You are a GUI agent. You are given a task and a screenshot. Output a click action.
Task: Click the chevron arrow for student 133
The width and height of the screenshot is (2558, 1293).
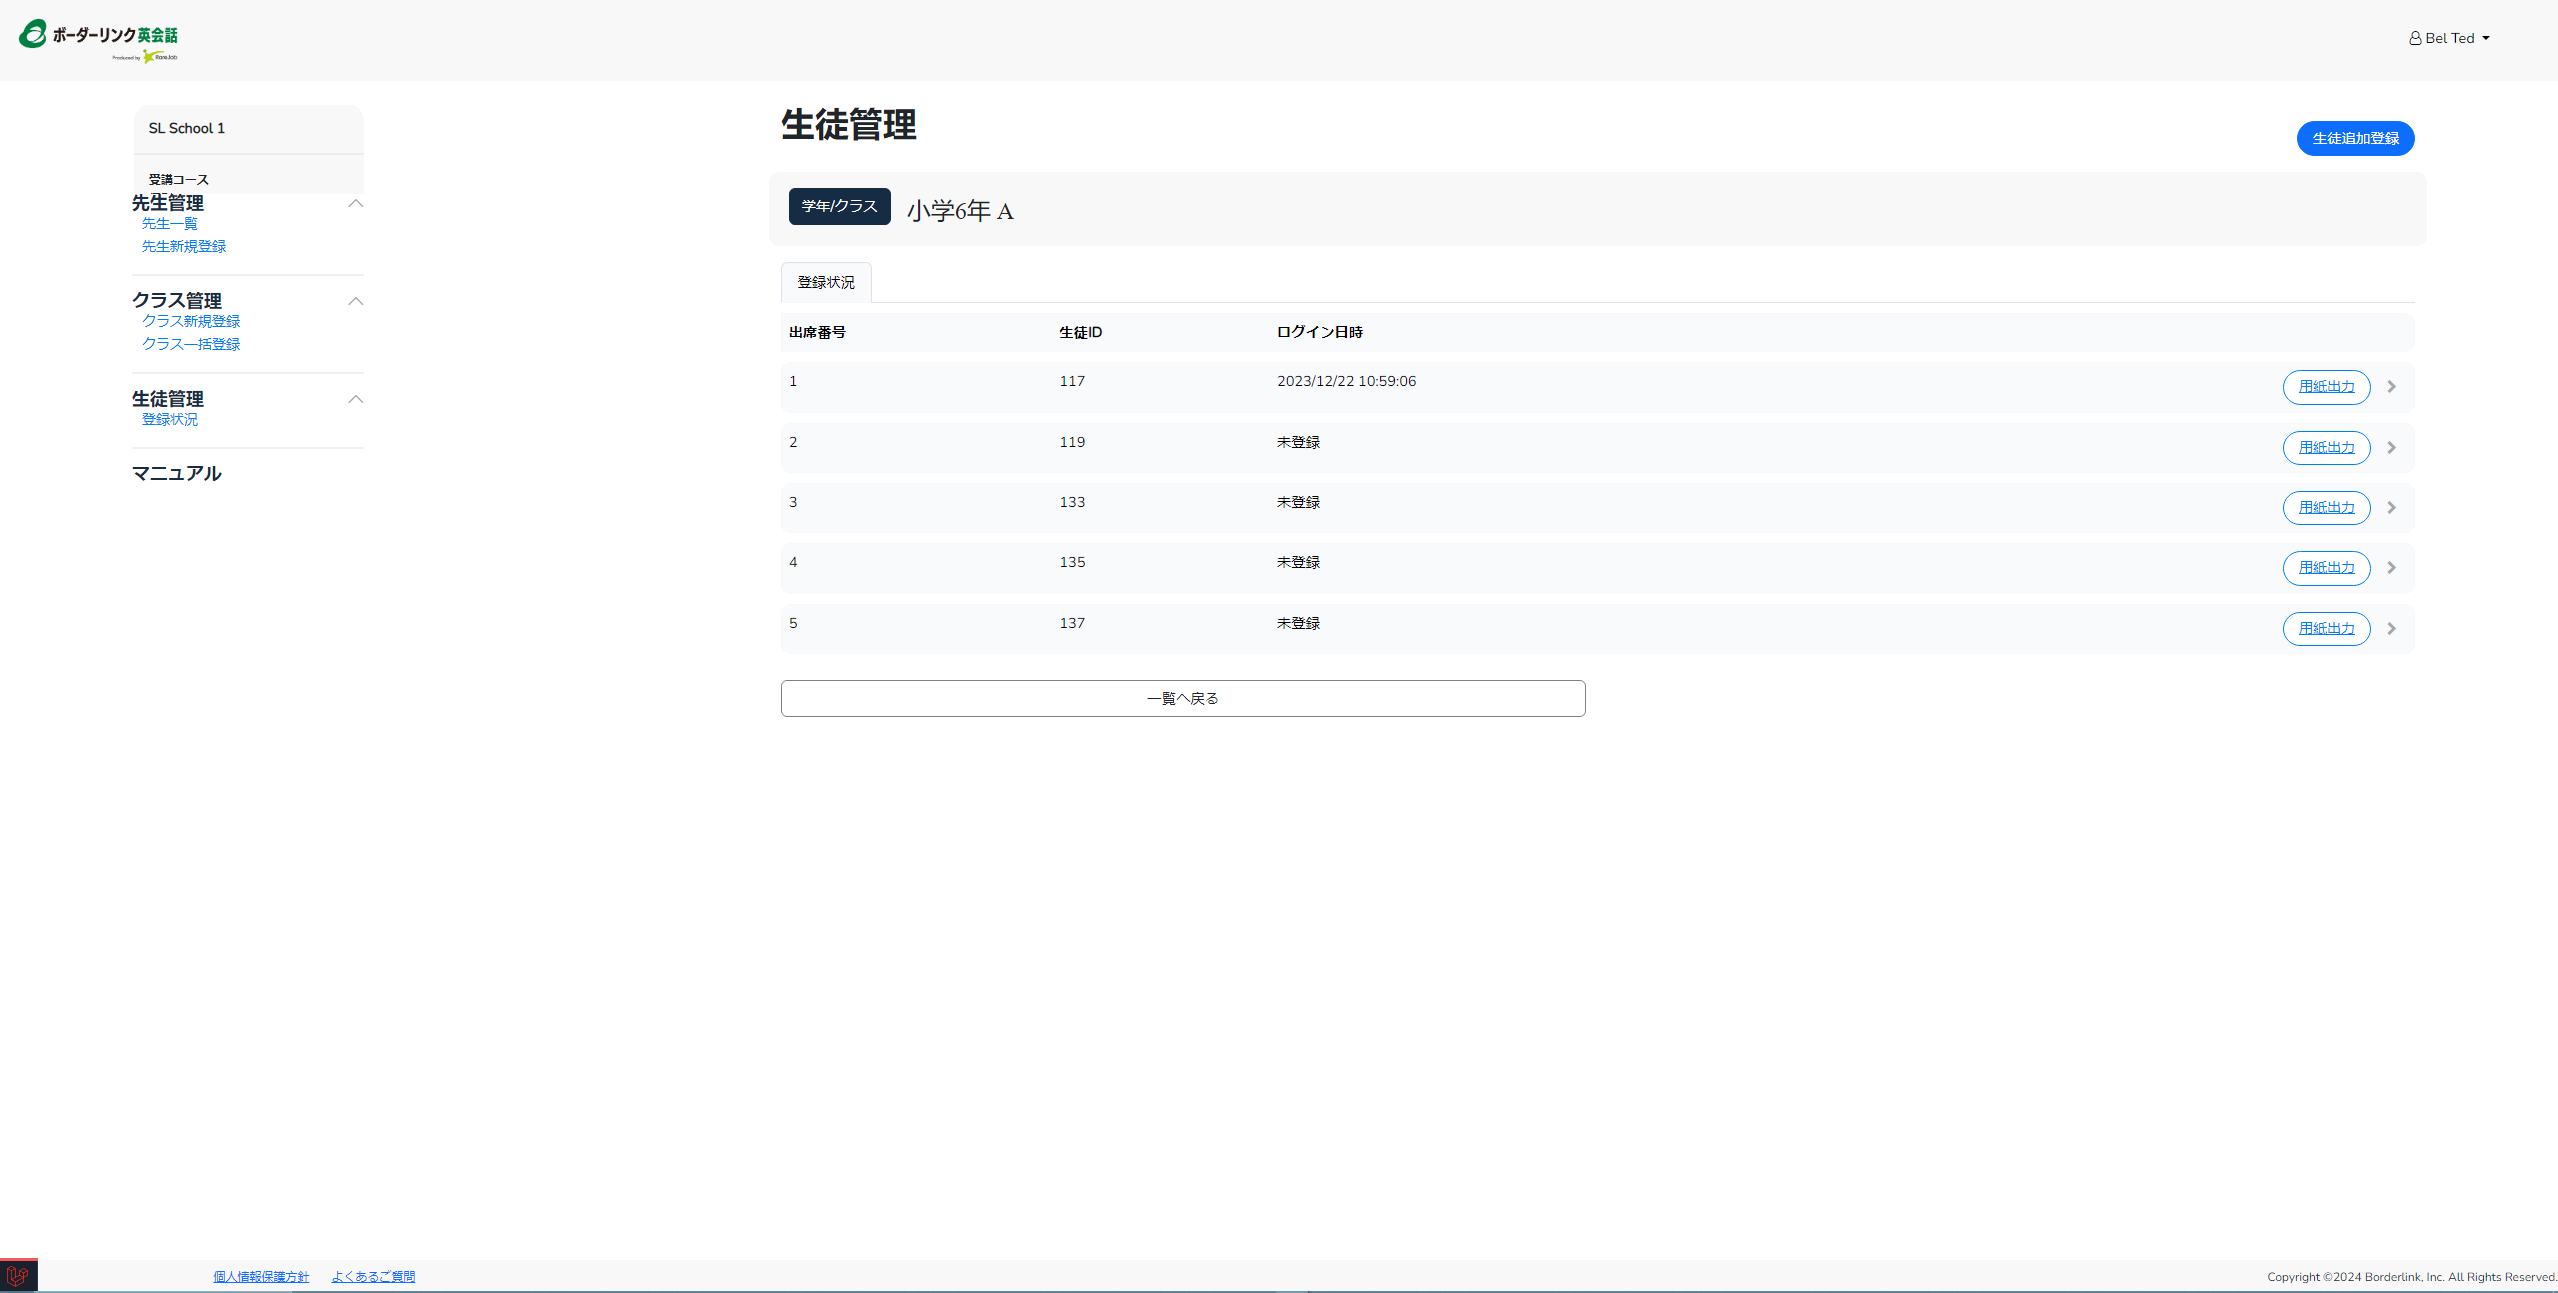tap(2391, 508)
